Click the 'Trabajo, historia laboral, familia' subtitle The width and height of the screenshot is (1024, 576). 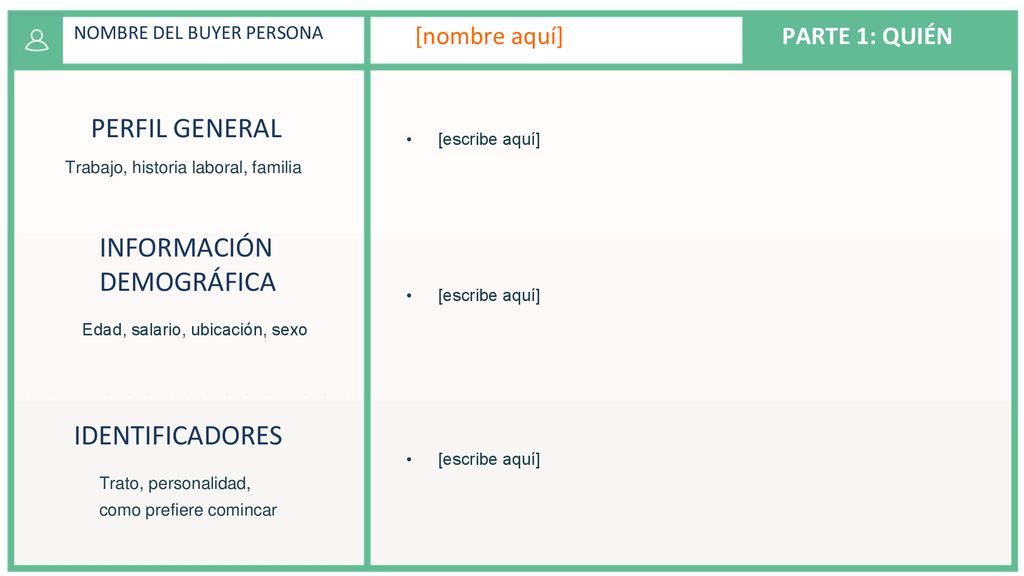(183, 168)
